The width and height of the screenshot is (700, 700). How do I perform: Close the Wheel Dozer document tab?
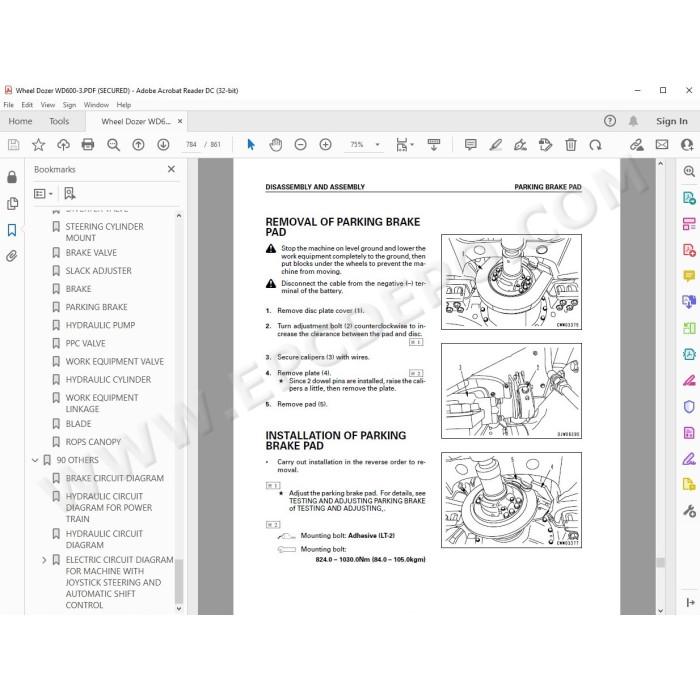pos(180,121)
